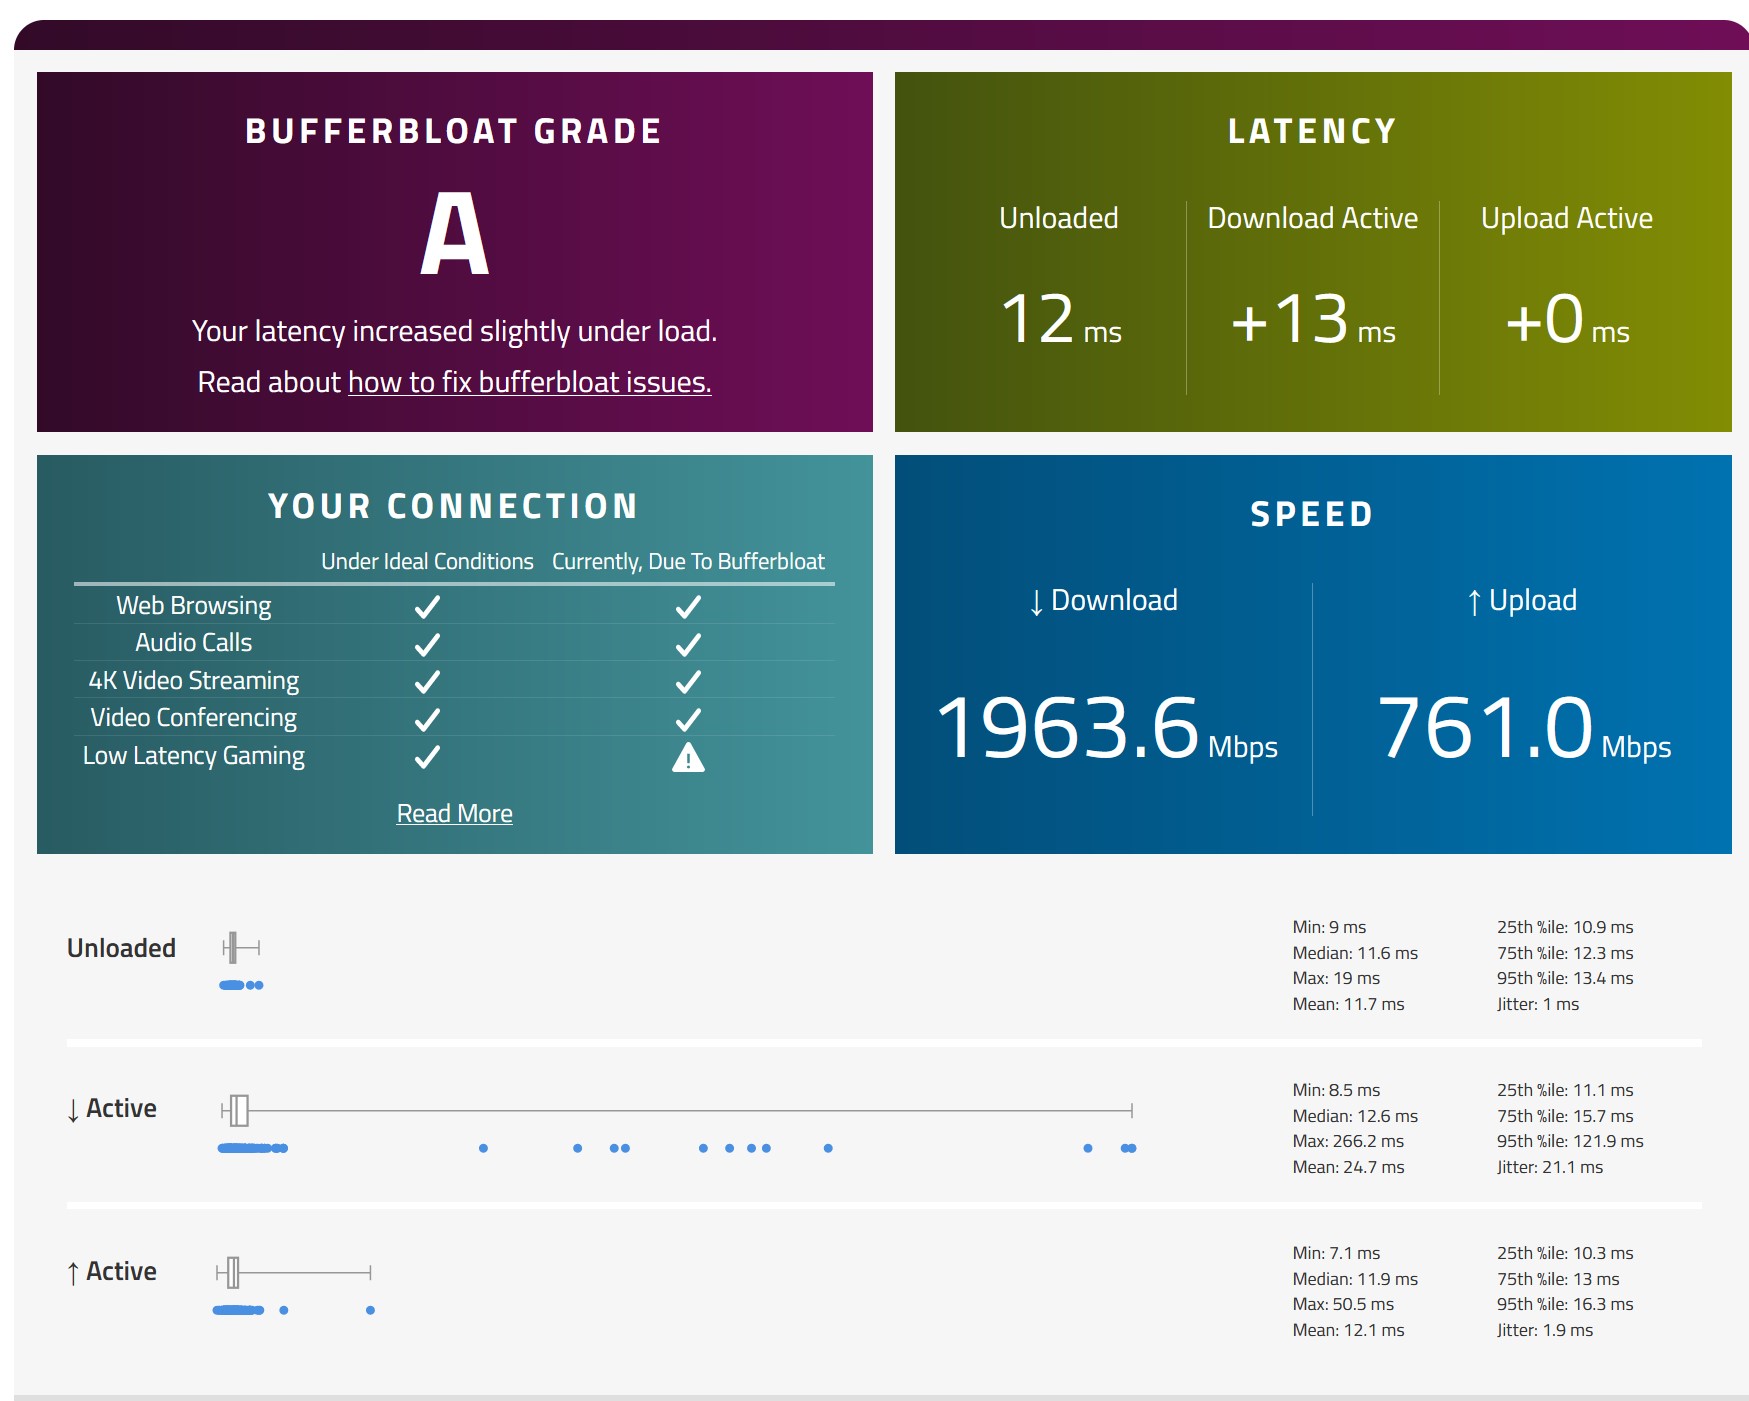Click the Unloaded latency box plot
Screen dimensions: 1749x1401
(x=241, y=947)
